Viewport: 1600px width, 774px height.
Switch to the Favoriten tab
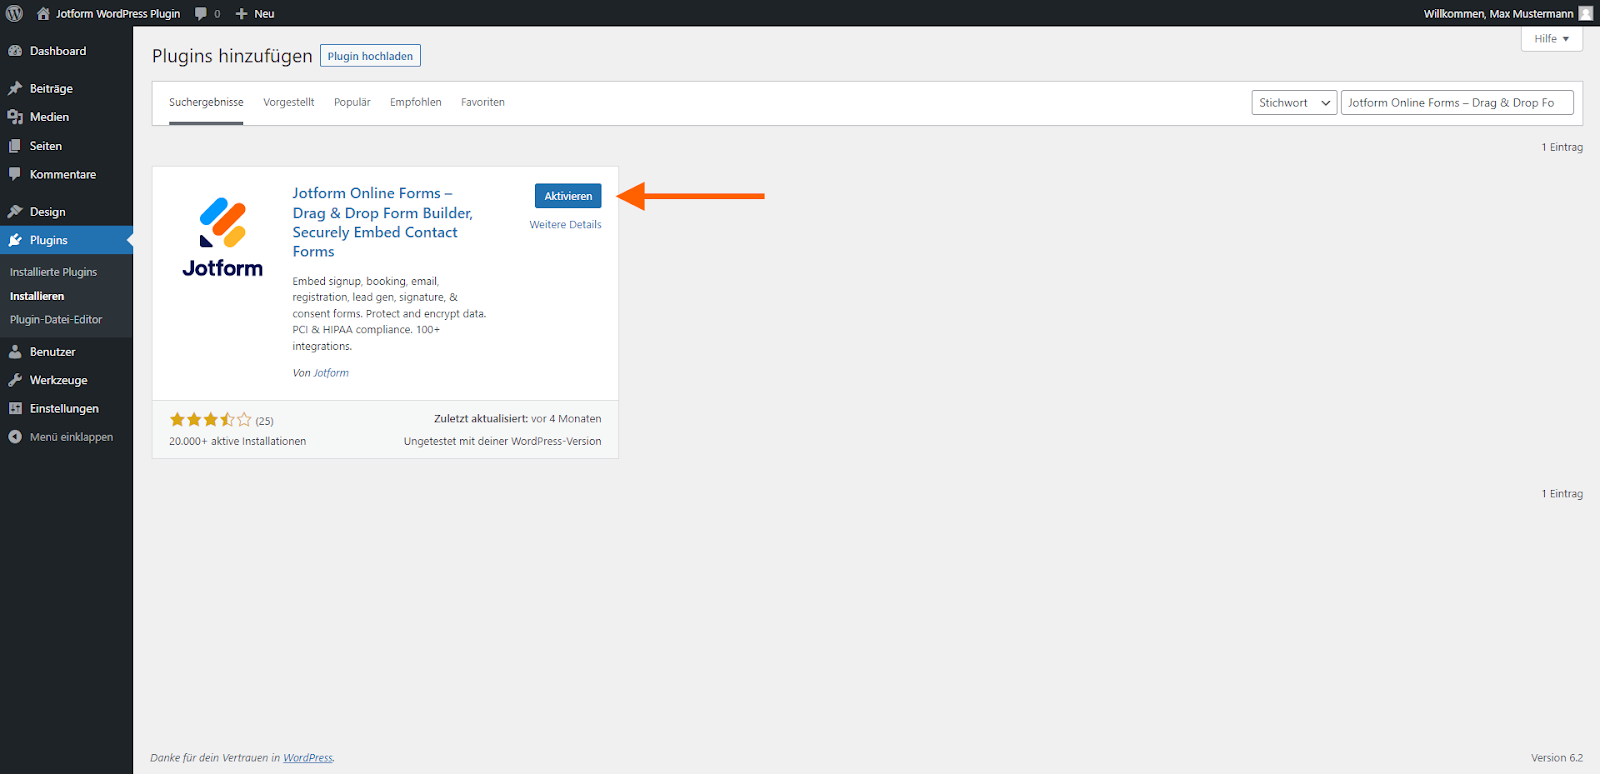pos(483,103)
